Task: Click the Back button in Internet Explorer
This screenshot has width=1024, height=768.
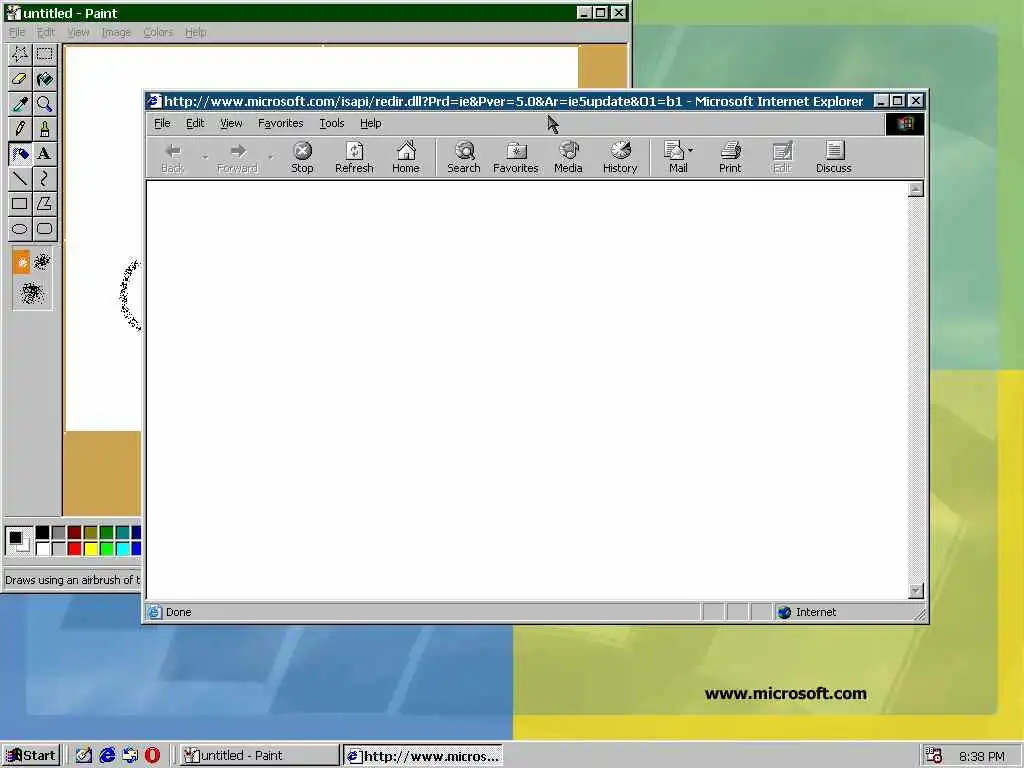Action: [172, 157]
